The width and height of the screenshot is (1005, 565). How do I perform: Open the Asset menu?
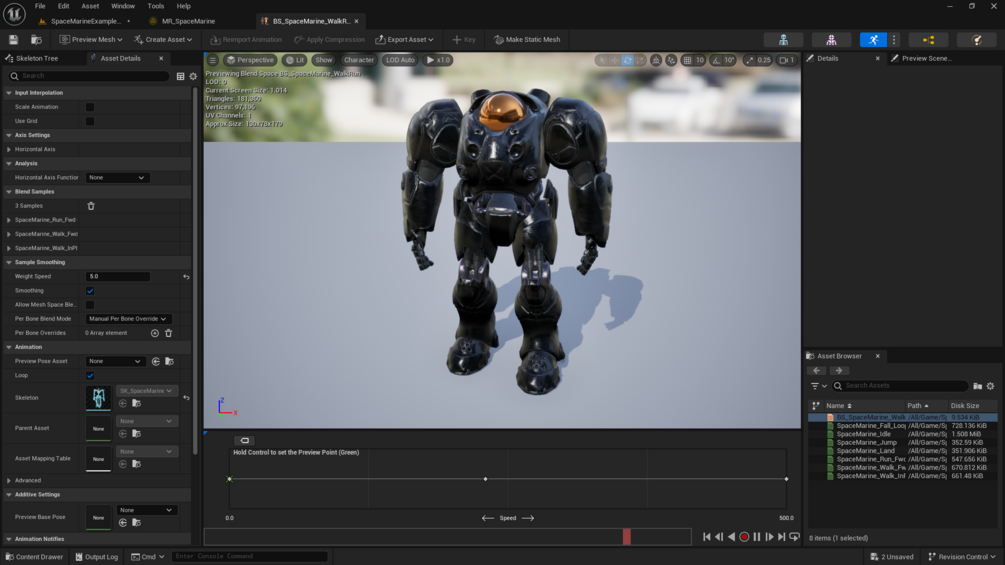point(90,6)
